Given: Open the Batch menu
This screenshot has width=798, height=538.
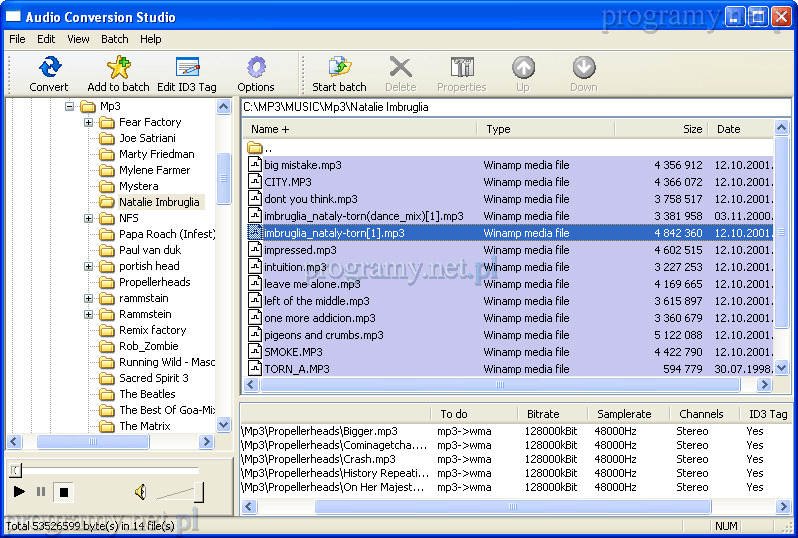Looking at the screenshot, I should (114, 39).
